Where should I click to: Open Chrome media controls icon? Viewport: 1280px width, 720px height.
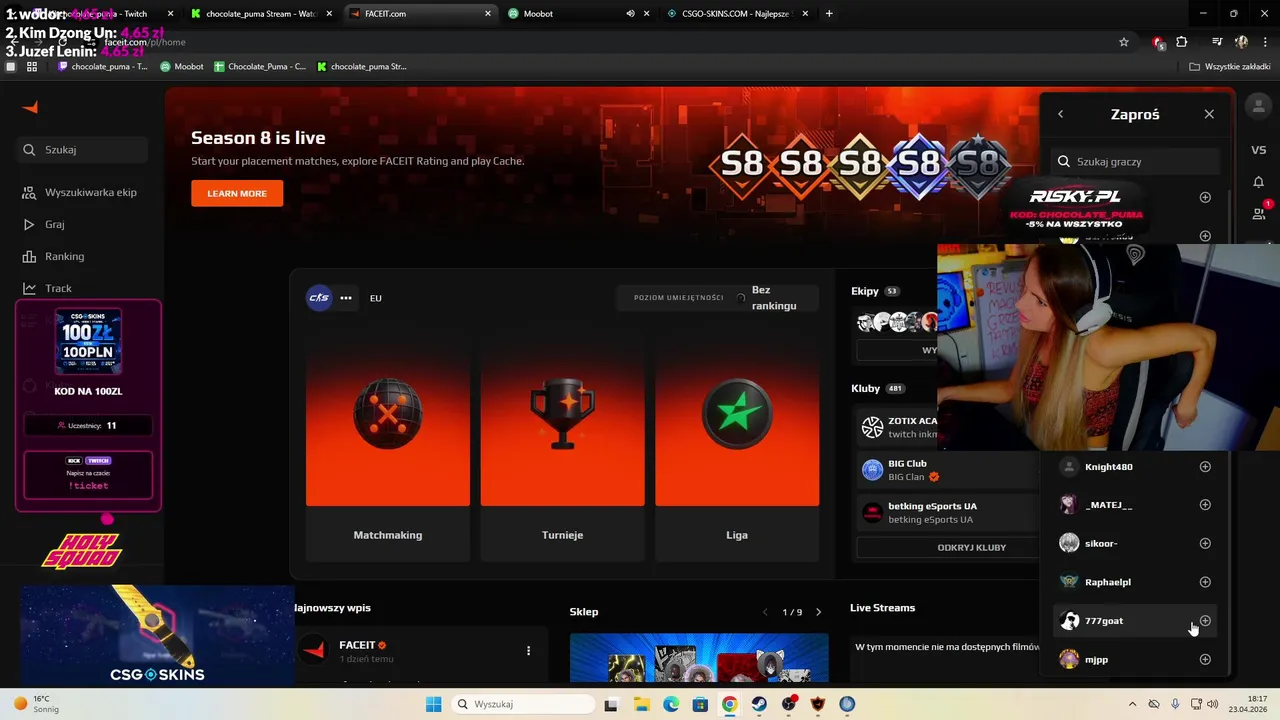click(1216, 42)
